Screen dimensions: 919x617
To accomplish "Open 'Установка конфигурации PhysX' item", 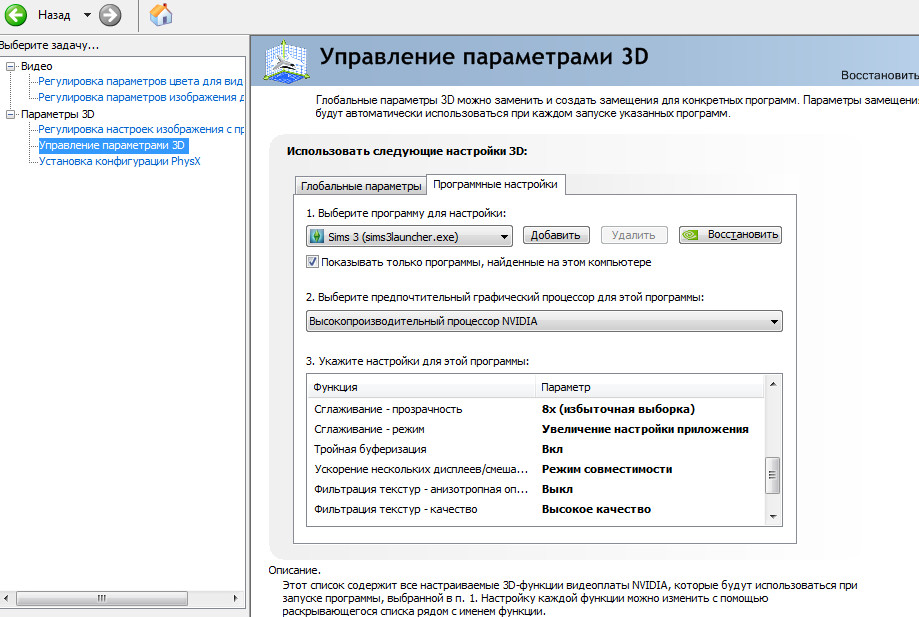I will tap(120, 161).
